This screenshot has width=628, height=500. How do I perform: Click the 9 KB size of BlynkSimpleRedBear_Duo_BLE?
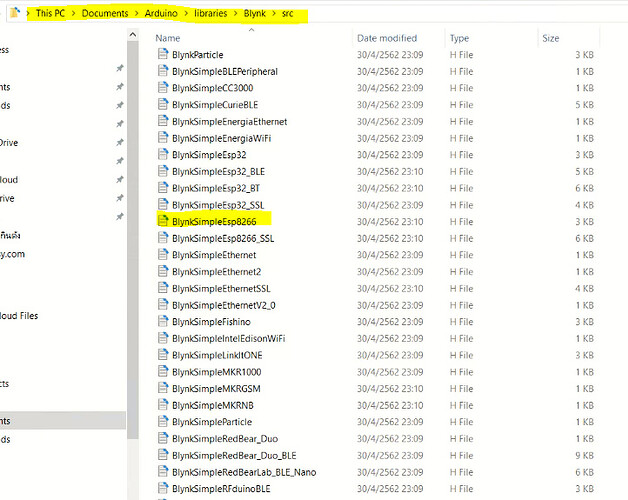584,456
